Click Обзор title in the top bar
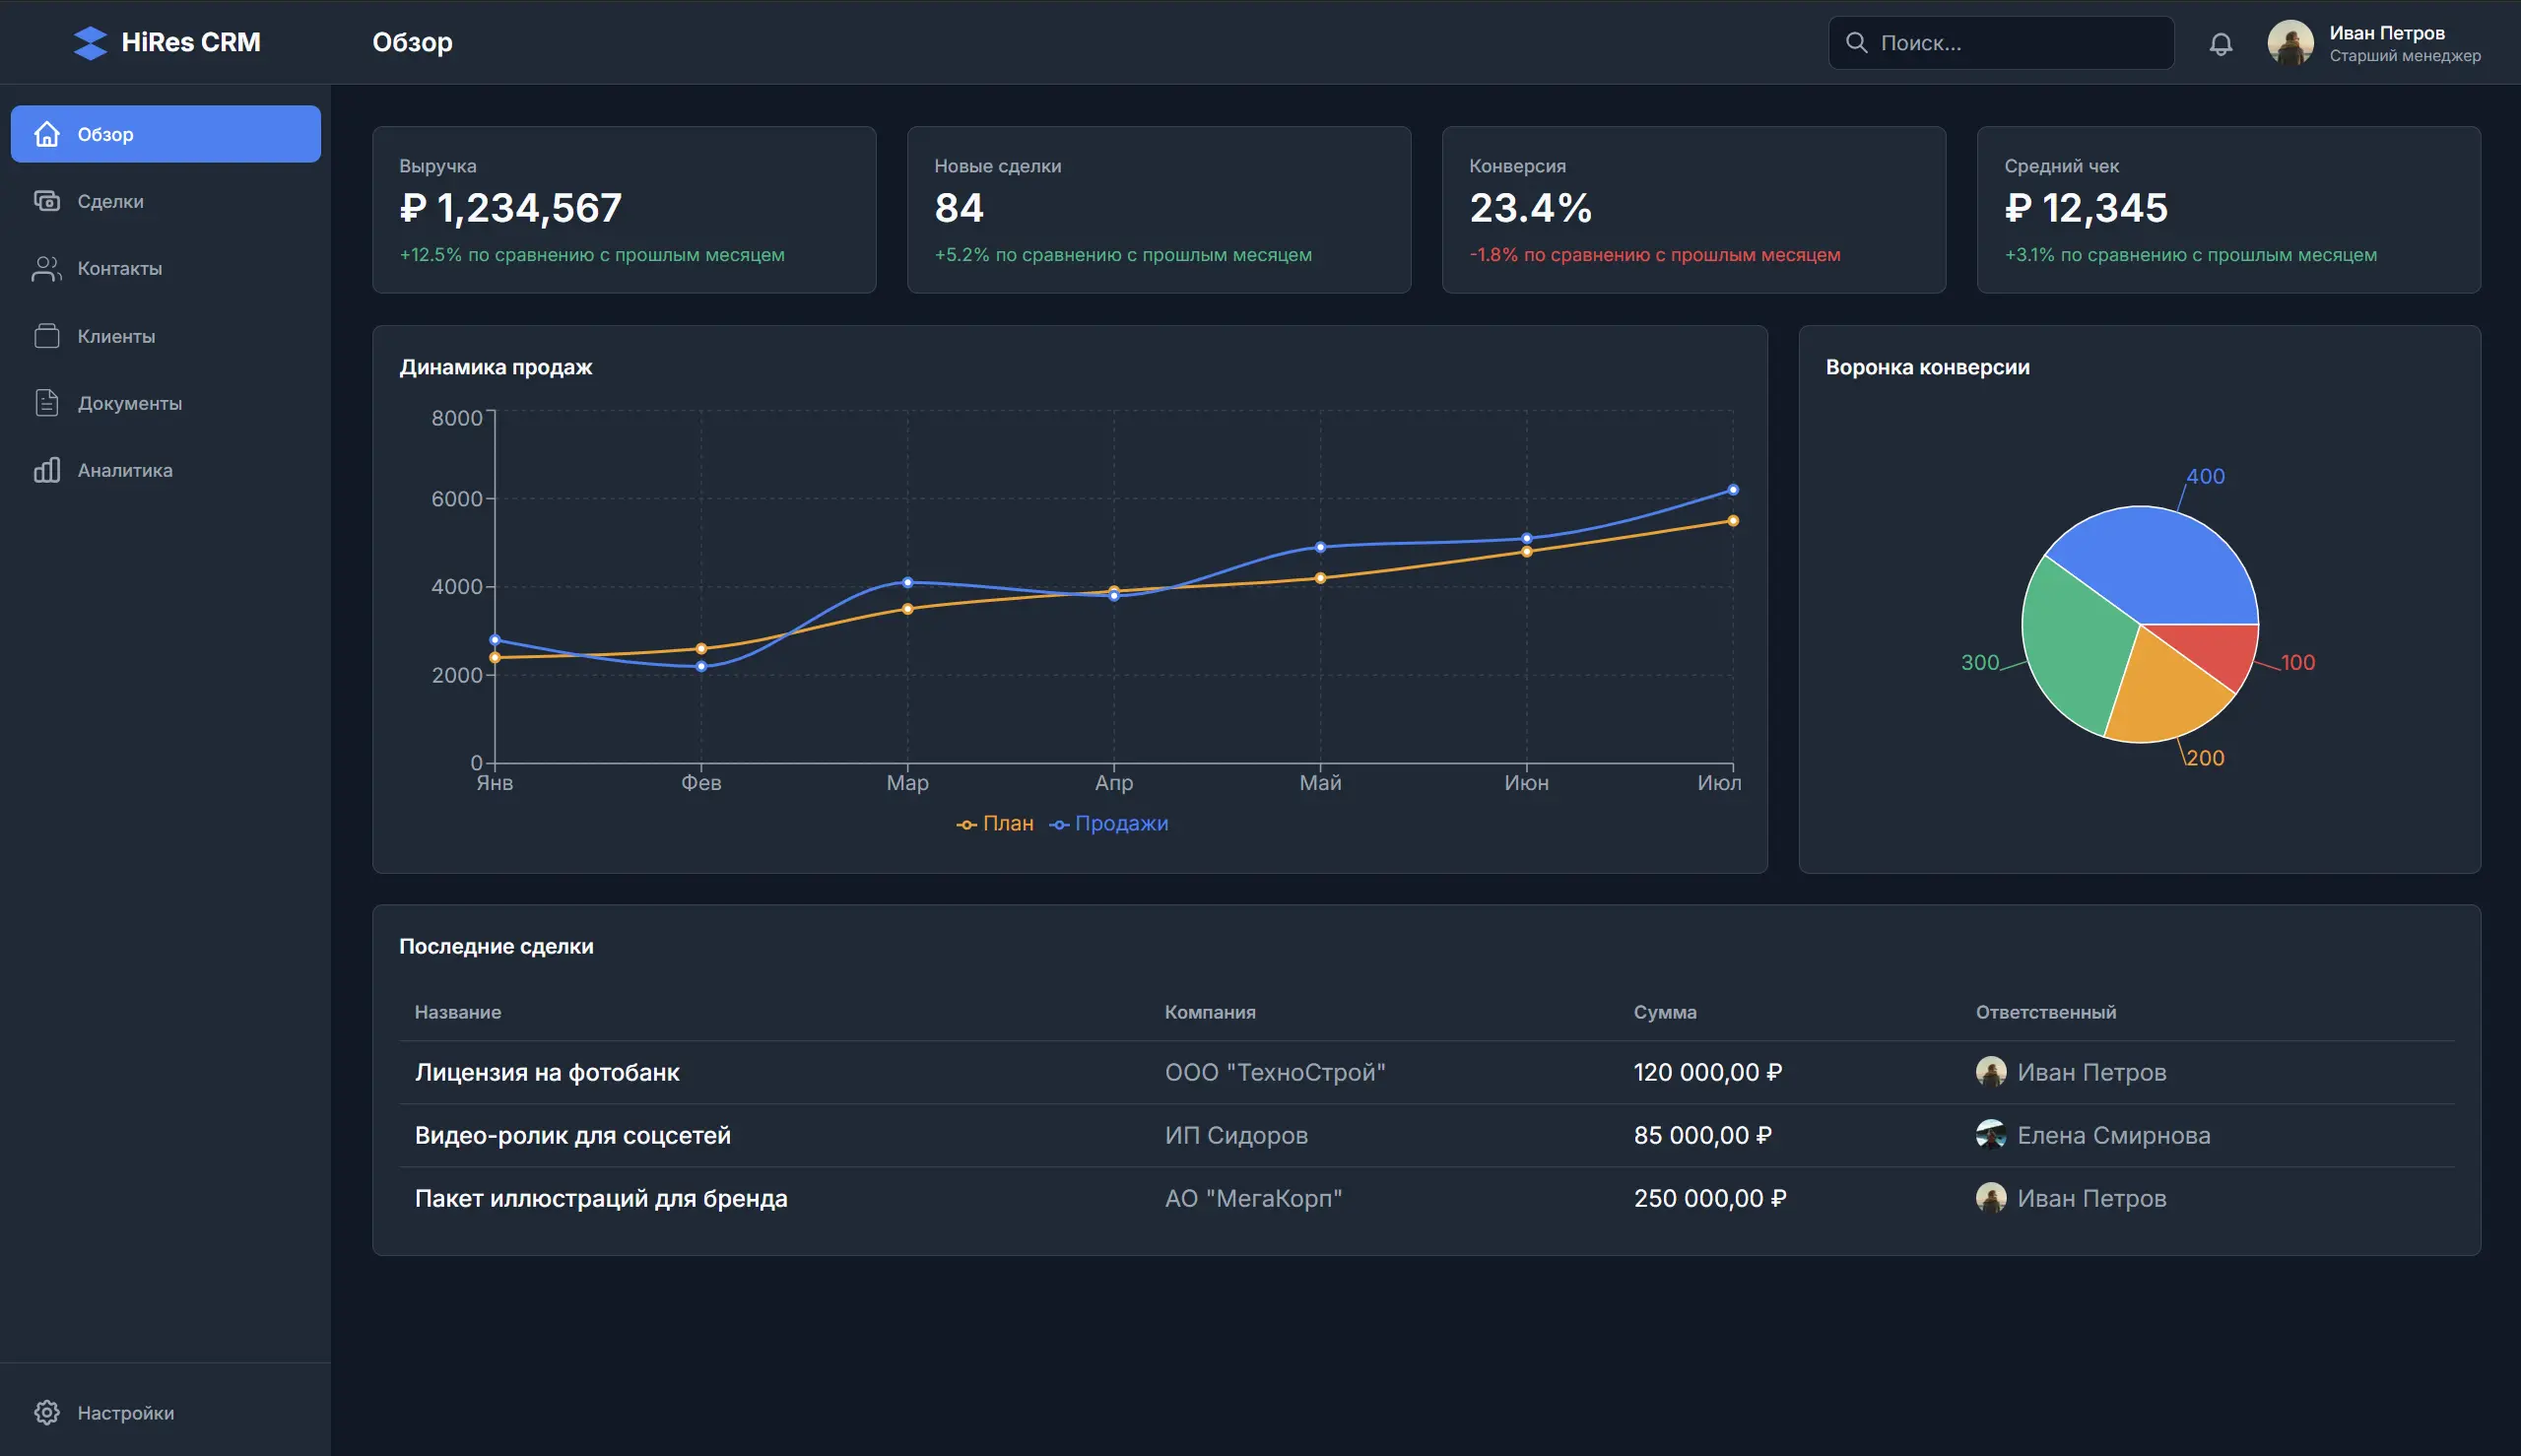The width and height of the screenshot is (2521, 1456). click(413, 42)
